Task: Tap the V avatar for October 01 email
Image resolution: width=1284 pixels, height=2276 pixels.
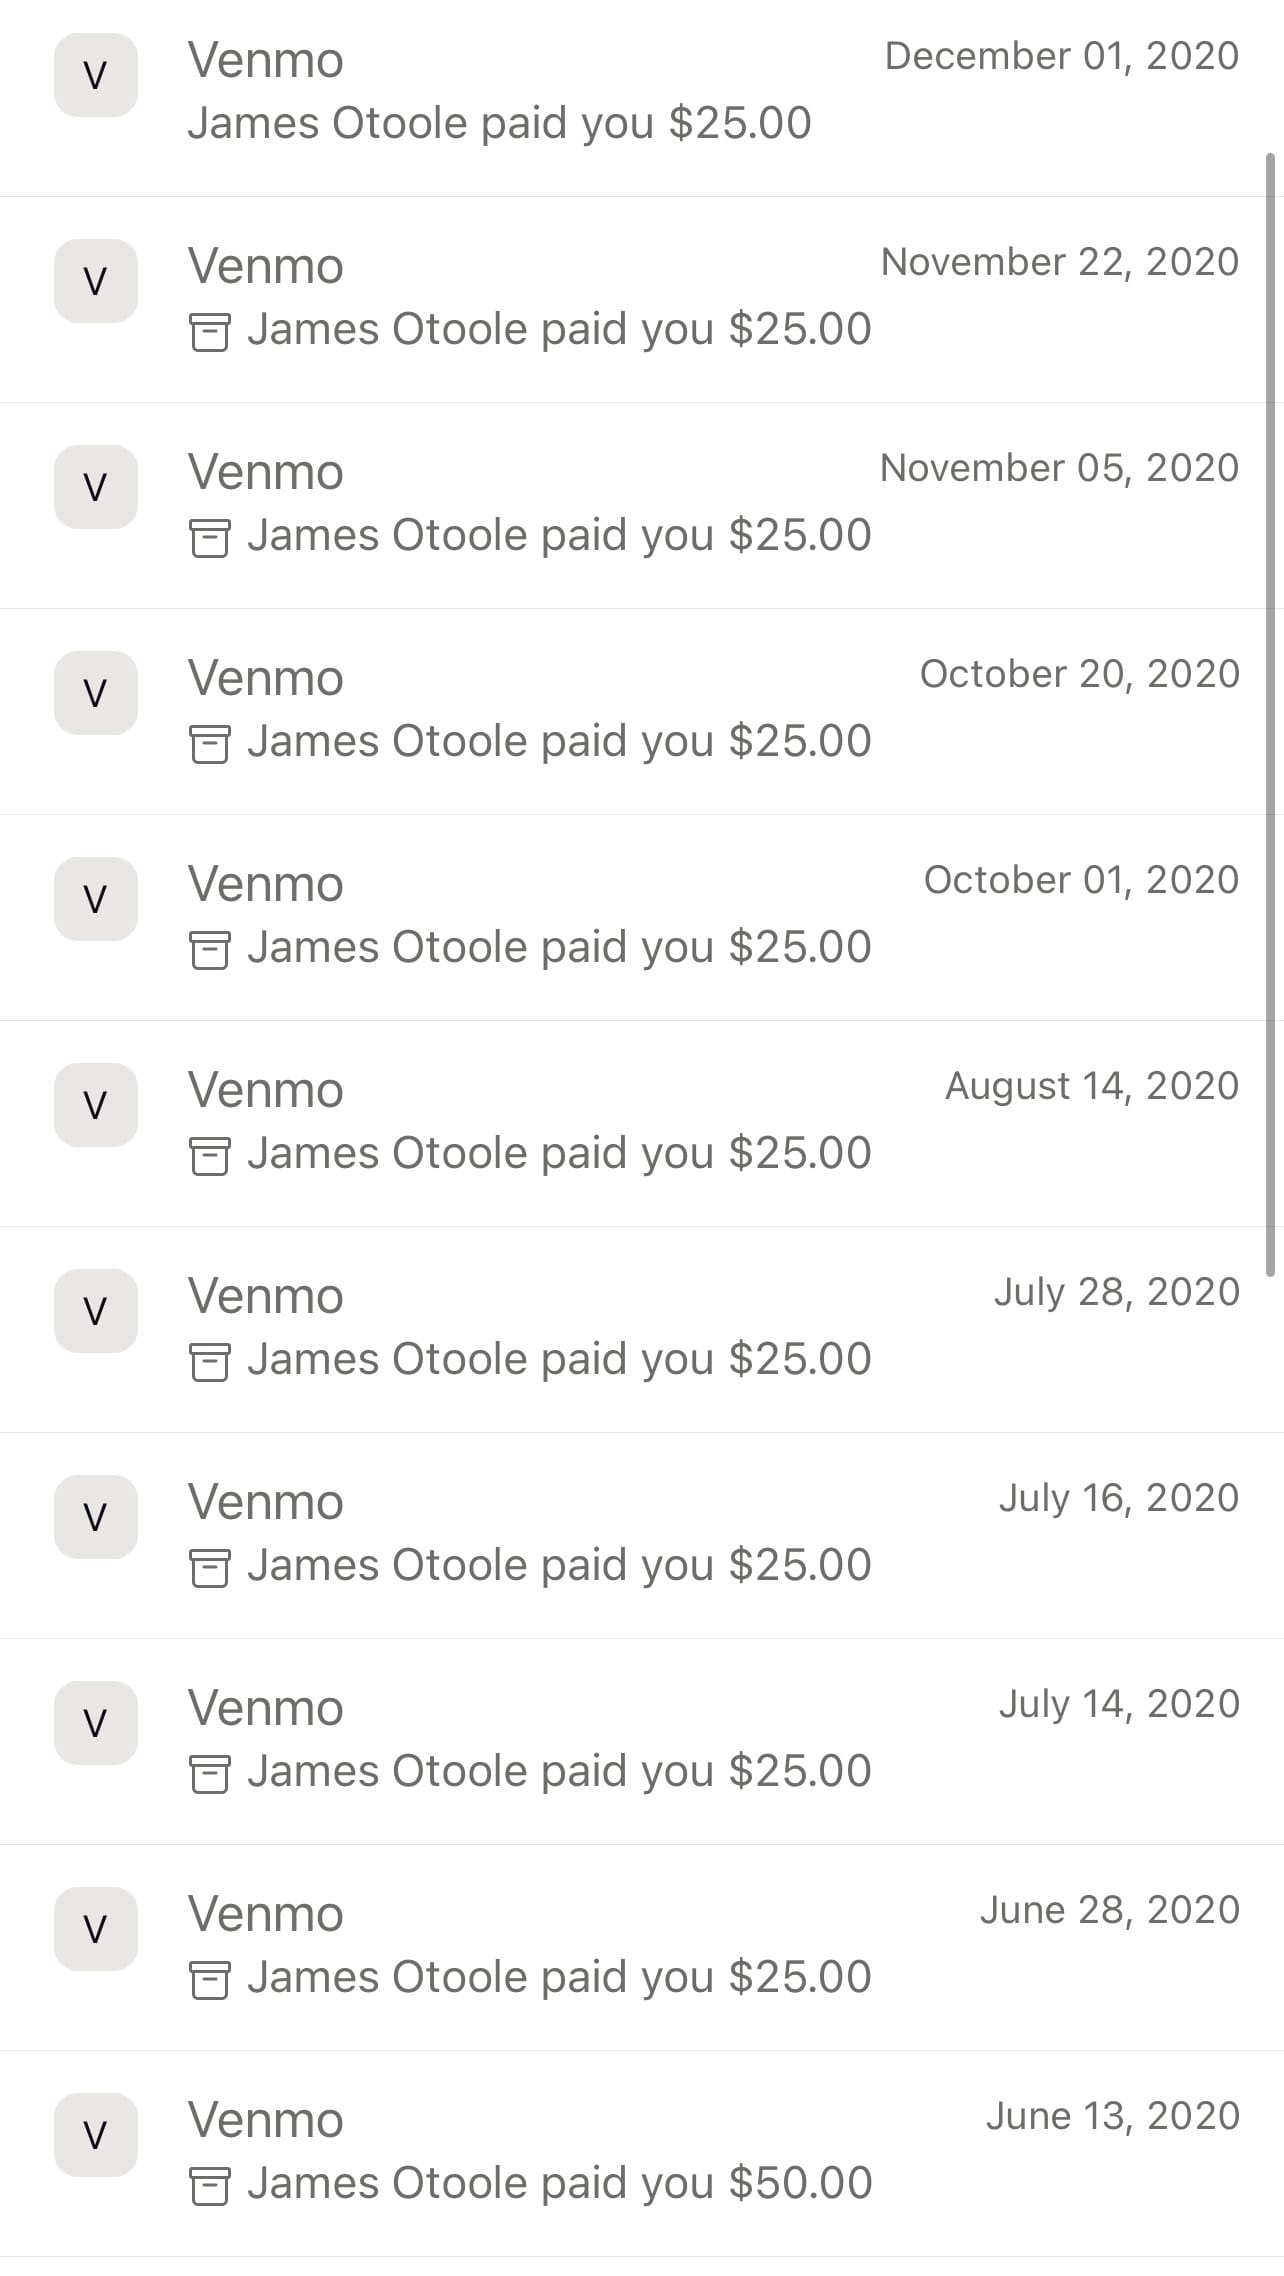Action: 95,899
